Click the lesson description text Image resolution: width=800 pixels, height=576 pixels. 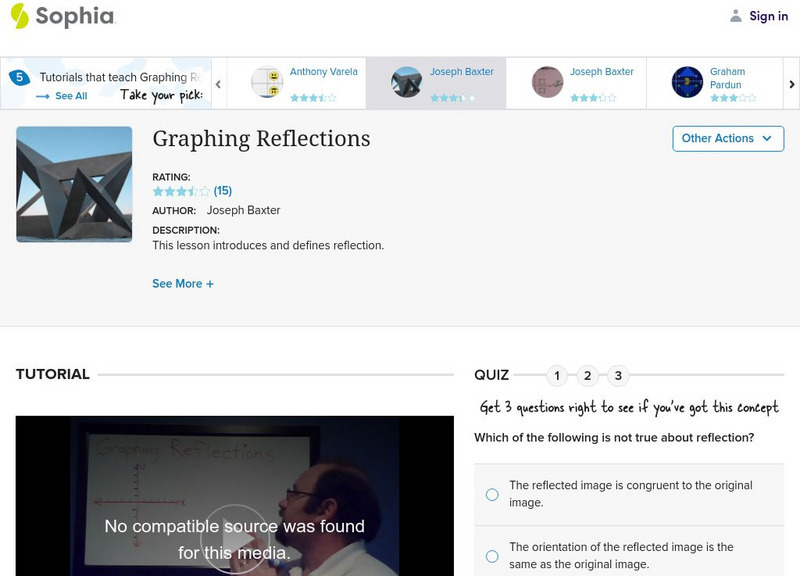(268, 245)
